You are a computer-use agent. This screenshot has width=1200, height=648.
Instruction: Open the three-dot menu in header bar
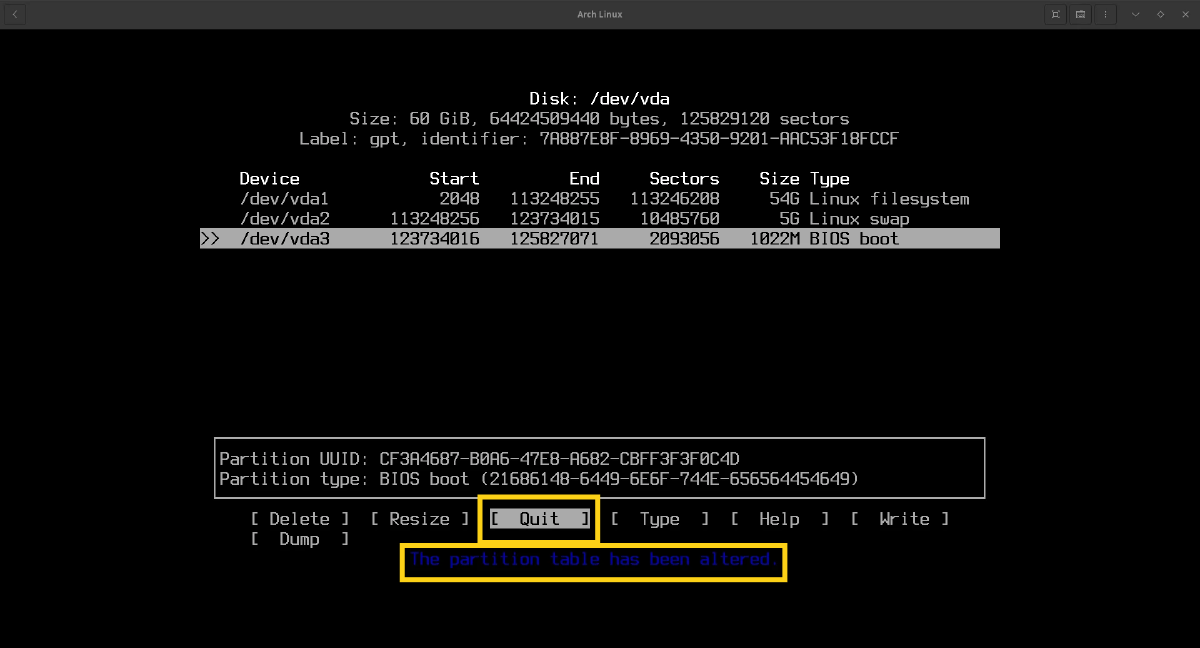pyautogui.click(x=1105, y=14)
